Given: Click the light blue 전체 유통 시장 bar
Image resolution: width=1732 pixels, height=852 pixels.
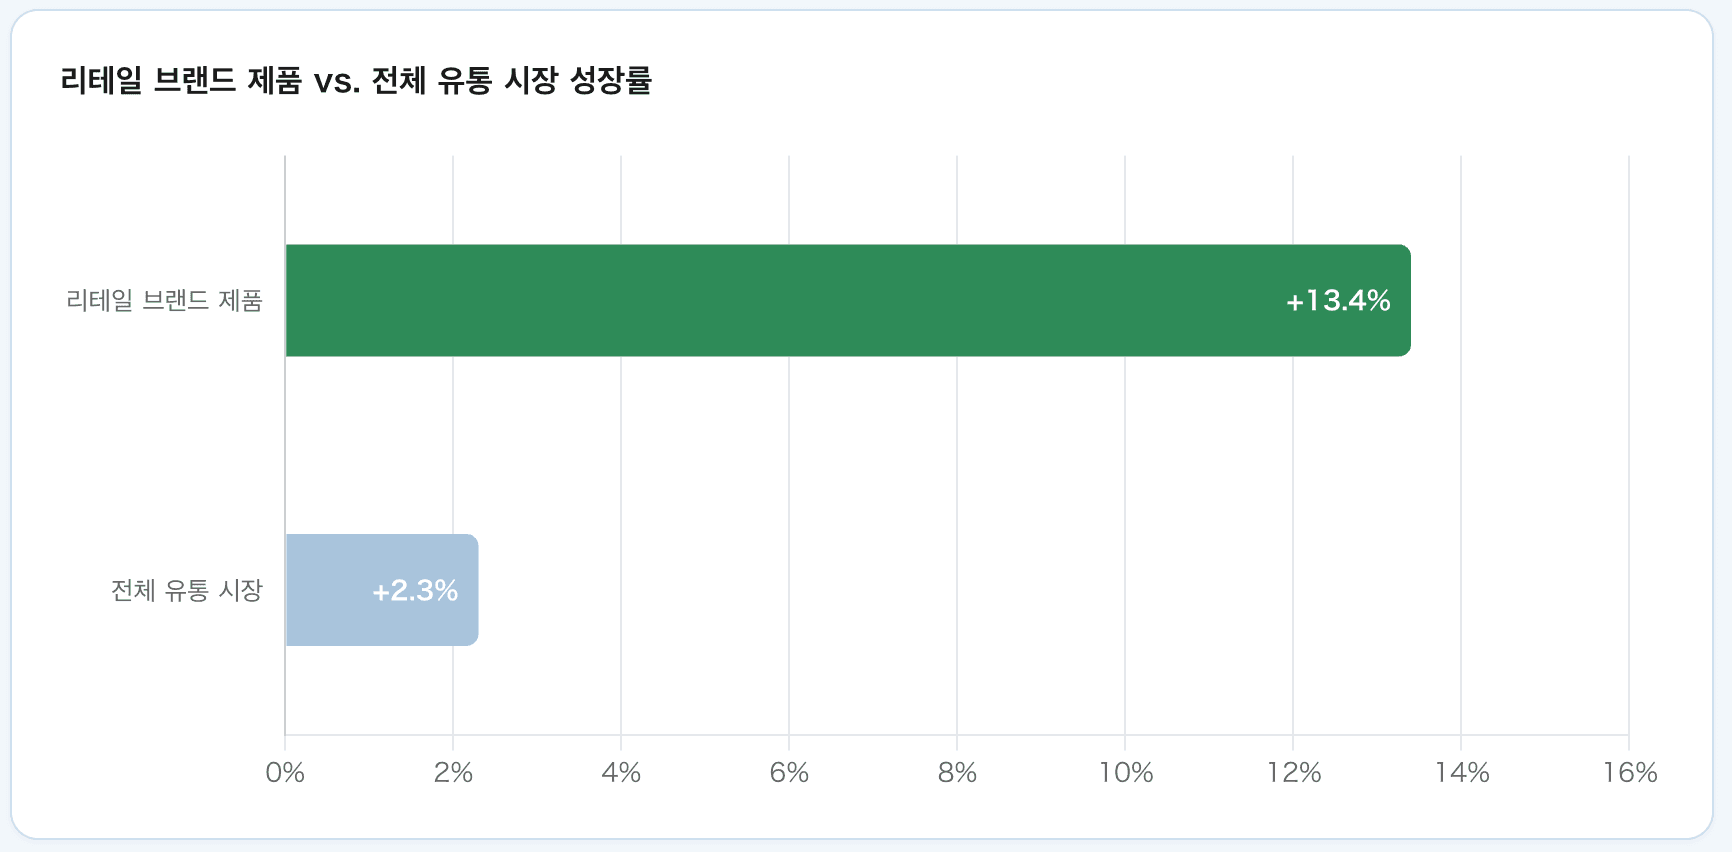Looking at the screenshot, I should click(382, 590).
